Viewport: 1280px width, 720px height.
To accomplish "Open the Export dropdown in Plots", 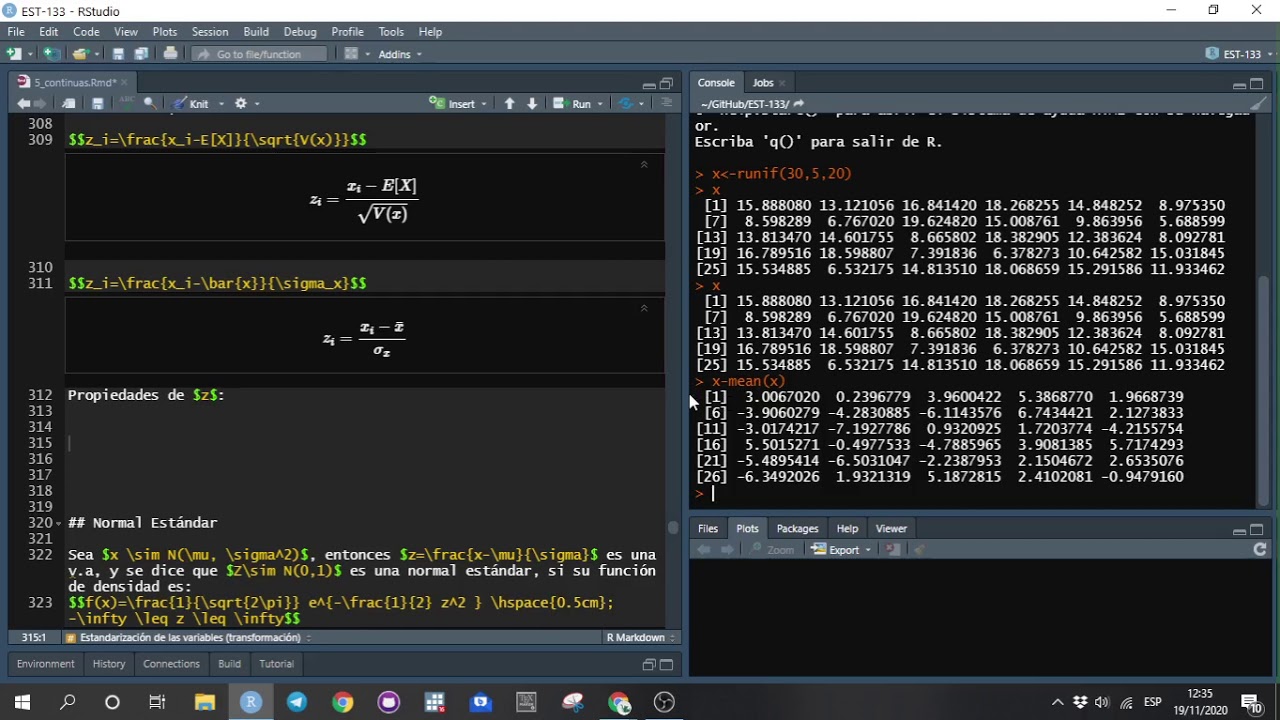I will click(x=840, y=549).
